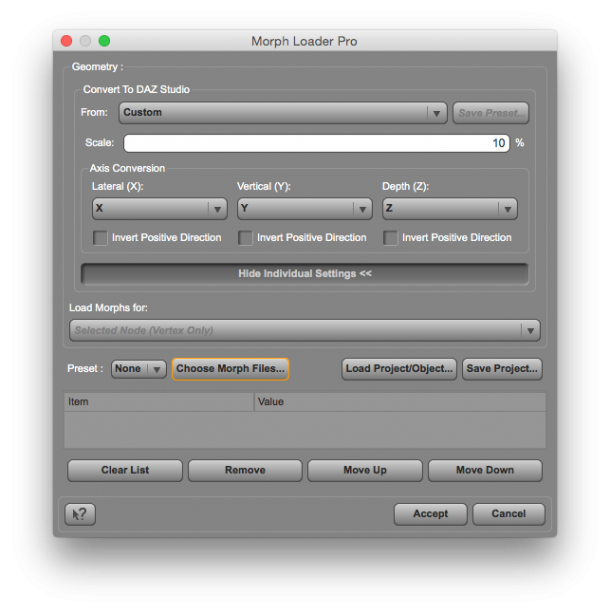The height and width of the screenshot is (613, 610).
Task: Enable Invert Positive Direction for Vertical Y
Action: pyautogui.click(x=245, y=238)
